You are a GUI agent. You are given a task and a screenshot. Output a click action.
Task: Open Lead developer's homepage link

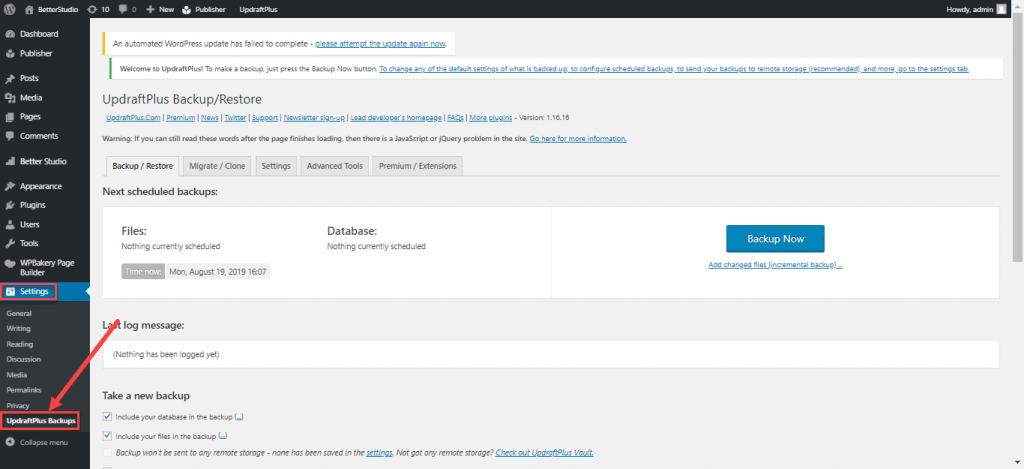(x=396, y=118)
